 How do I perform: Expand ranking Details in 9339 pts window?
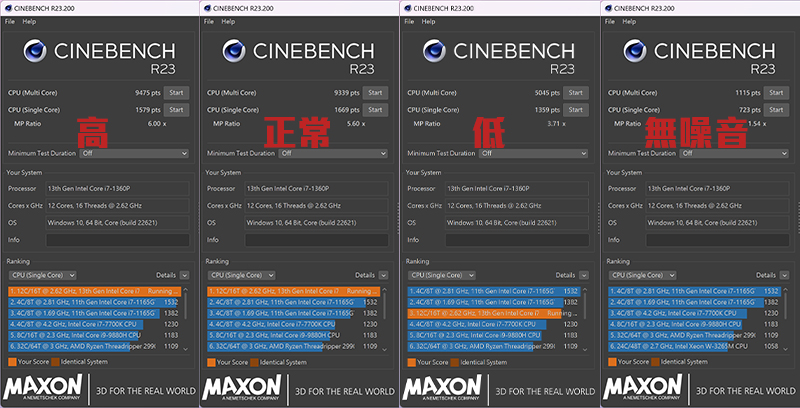coord(383,275)
